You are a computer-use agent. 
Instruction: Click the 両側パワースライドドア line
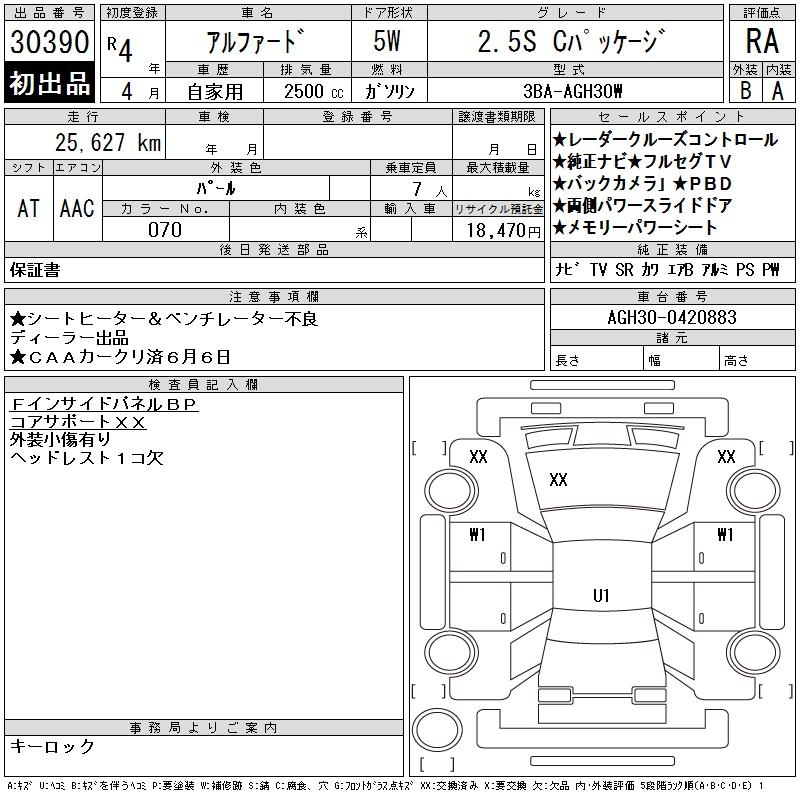(642, 206)
